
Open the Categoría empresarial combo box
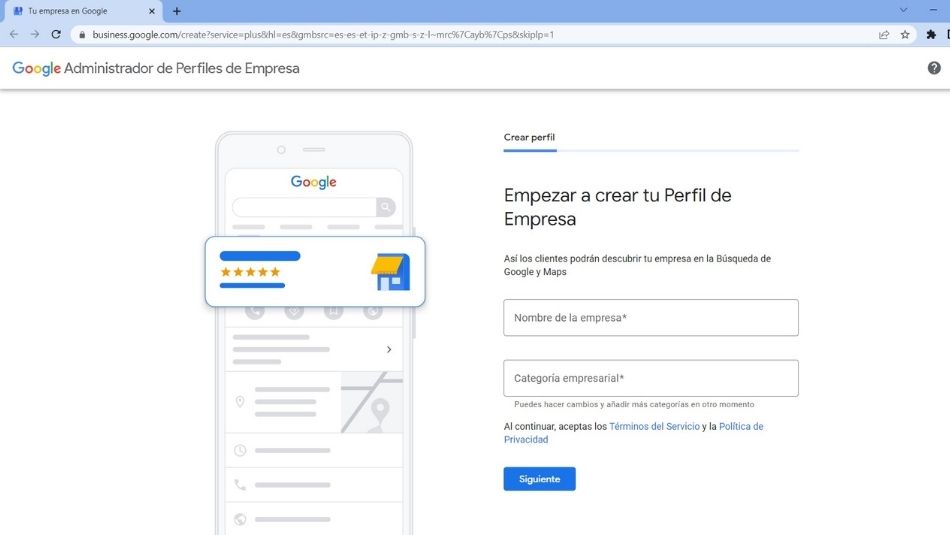[651, 378]
